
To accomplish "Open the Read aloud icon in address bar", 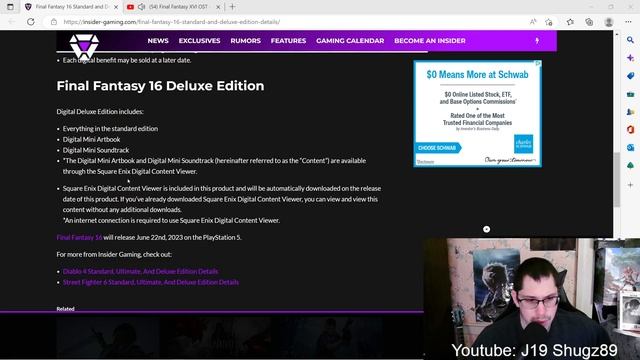I will tap(533, 22).
